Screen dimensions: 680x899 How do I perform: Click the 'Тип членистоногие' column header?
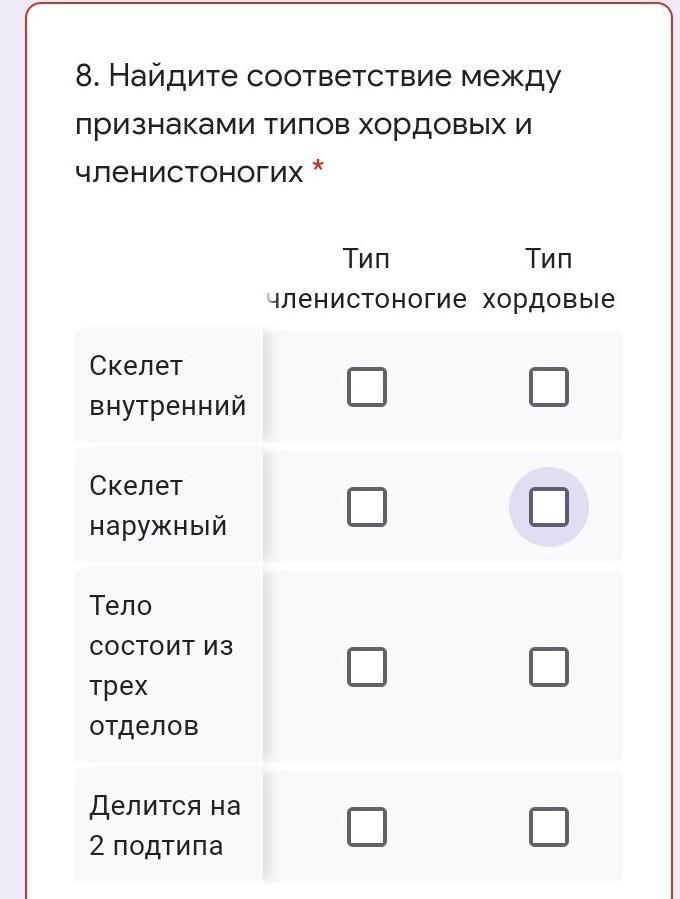(367, 279)
